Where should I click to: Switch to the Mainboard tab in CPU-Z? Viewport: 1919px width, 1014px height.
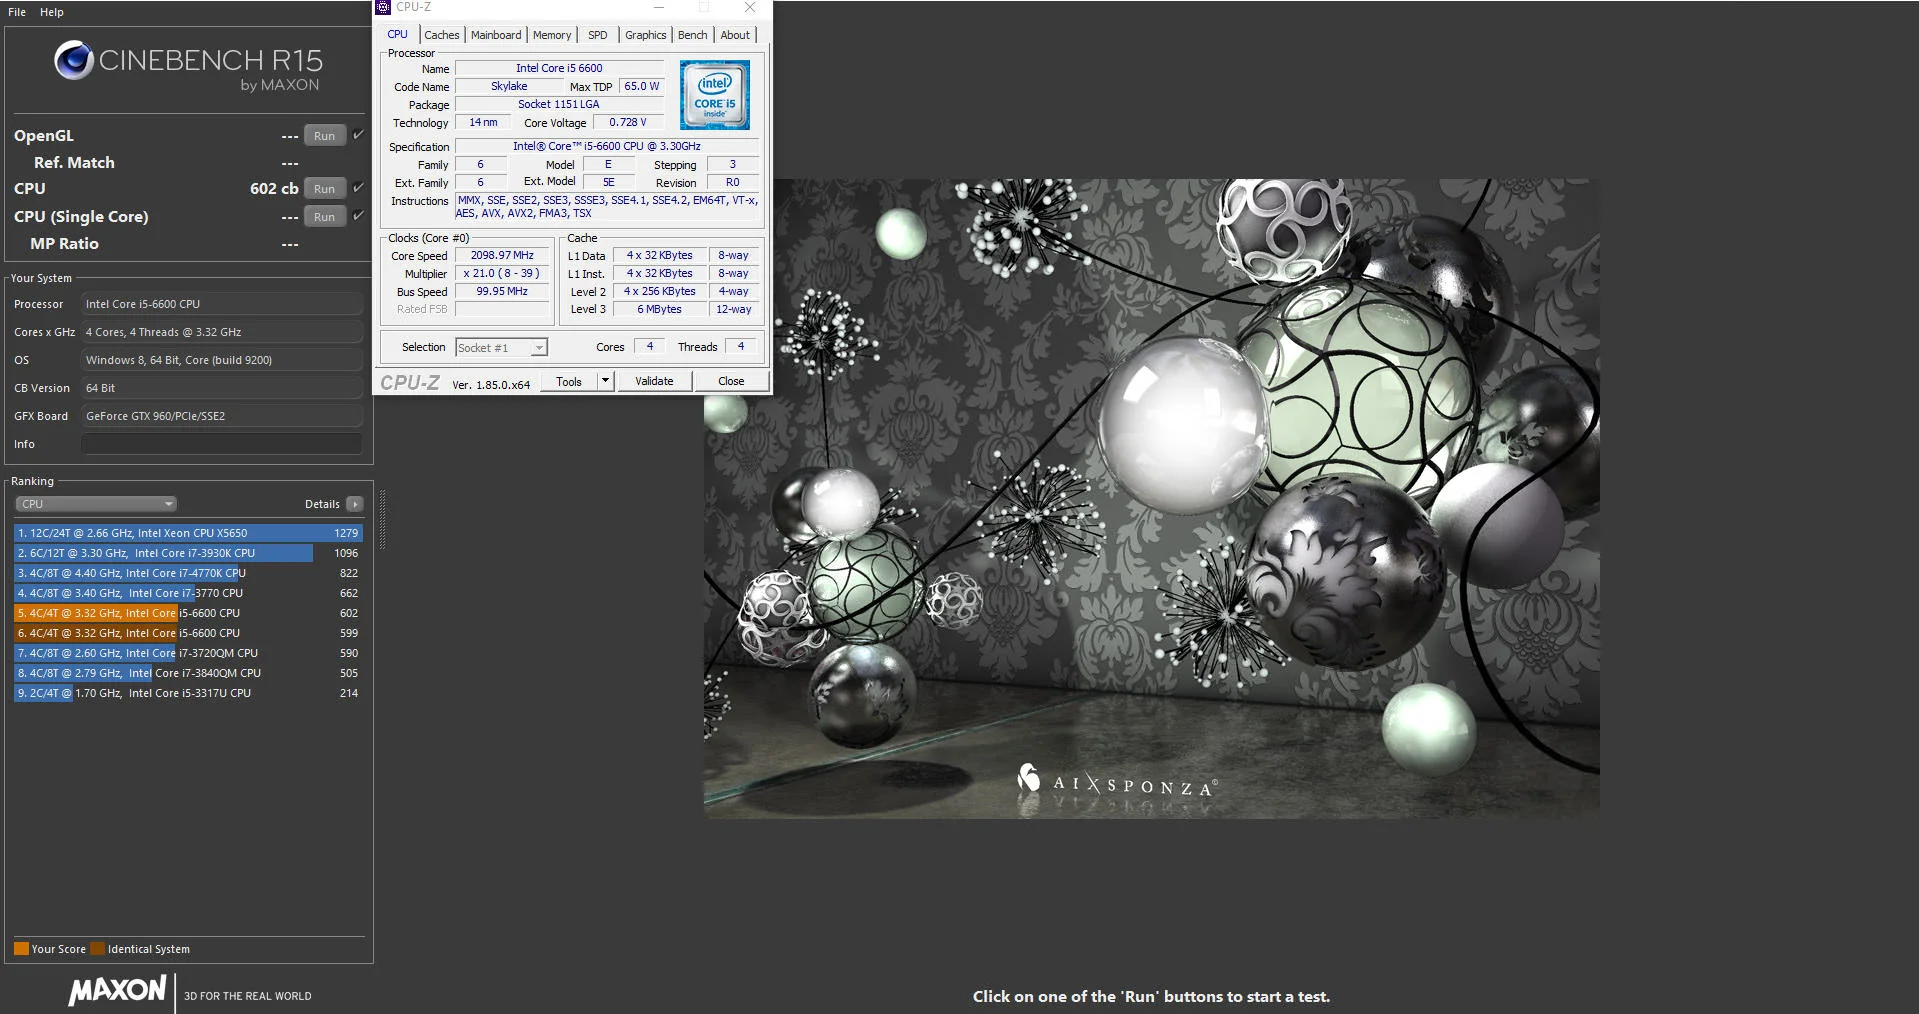click(x=496, y=35)
